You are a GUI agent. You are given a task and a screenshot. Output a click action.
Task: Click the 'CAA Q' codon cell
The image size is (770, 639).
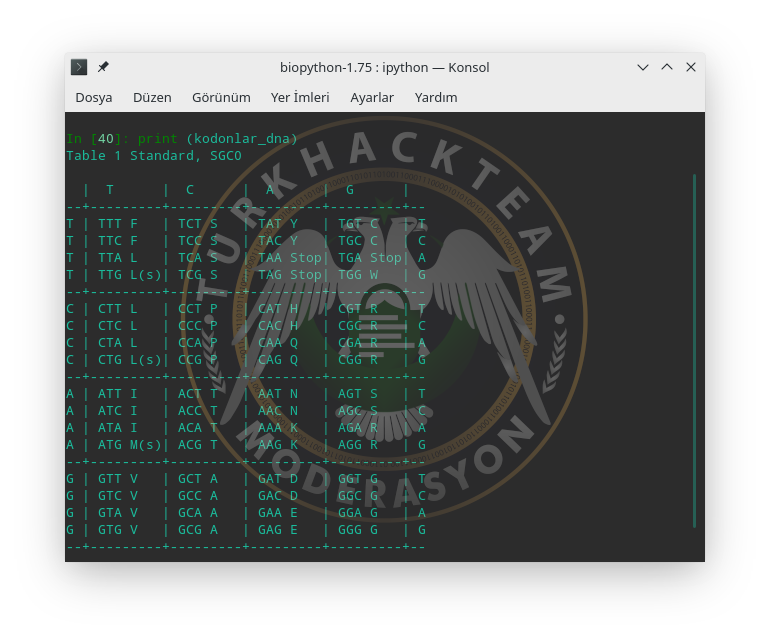pyautogui.click(x=278, y=343)
